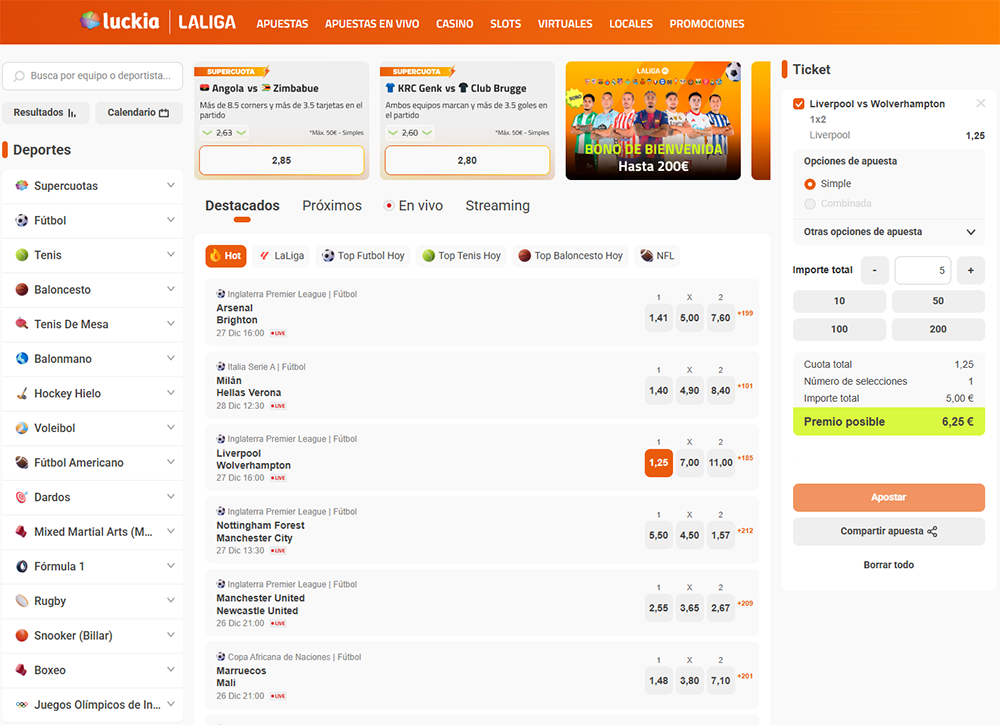Image resolution: width=1000 pixels, height=725 pixels.
Task: Toggle Marruecos home win odds 1,48
Action: (659, 680)
